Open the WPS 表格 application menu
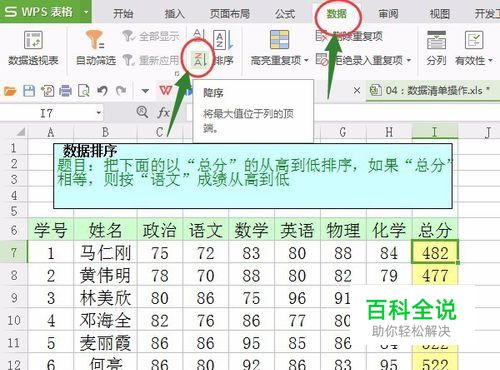Viewport: 500px width, 370px height. pyautogui.click(x=46, y=12)
